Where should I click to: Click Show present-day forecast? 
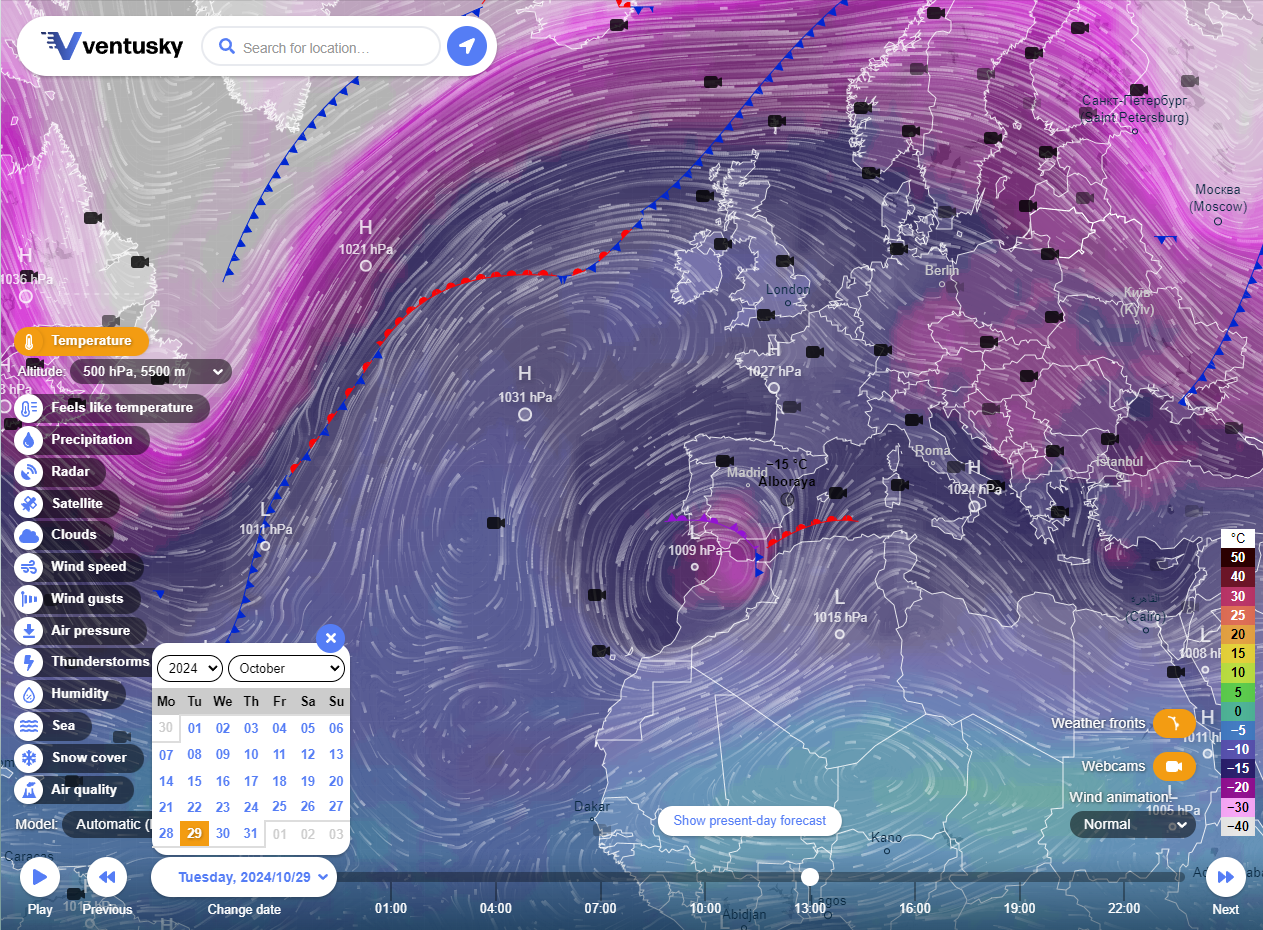coord(749,821)
